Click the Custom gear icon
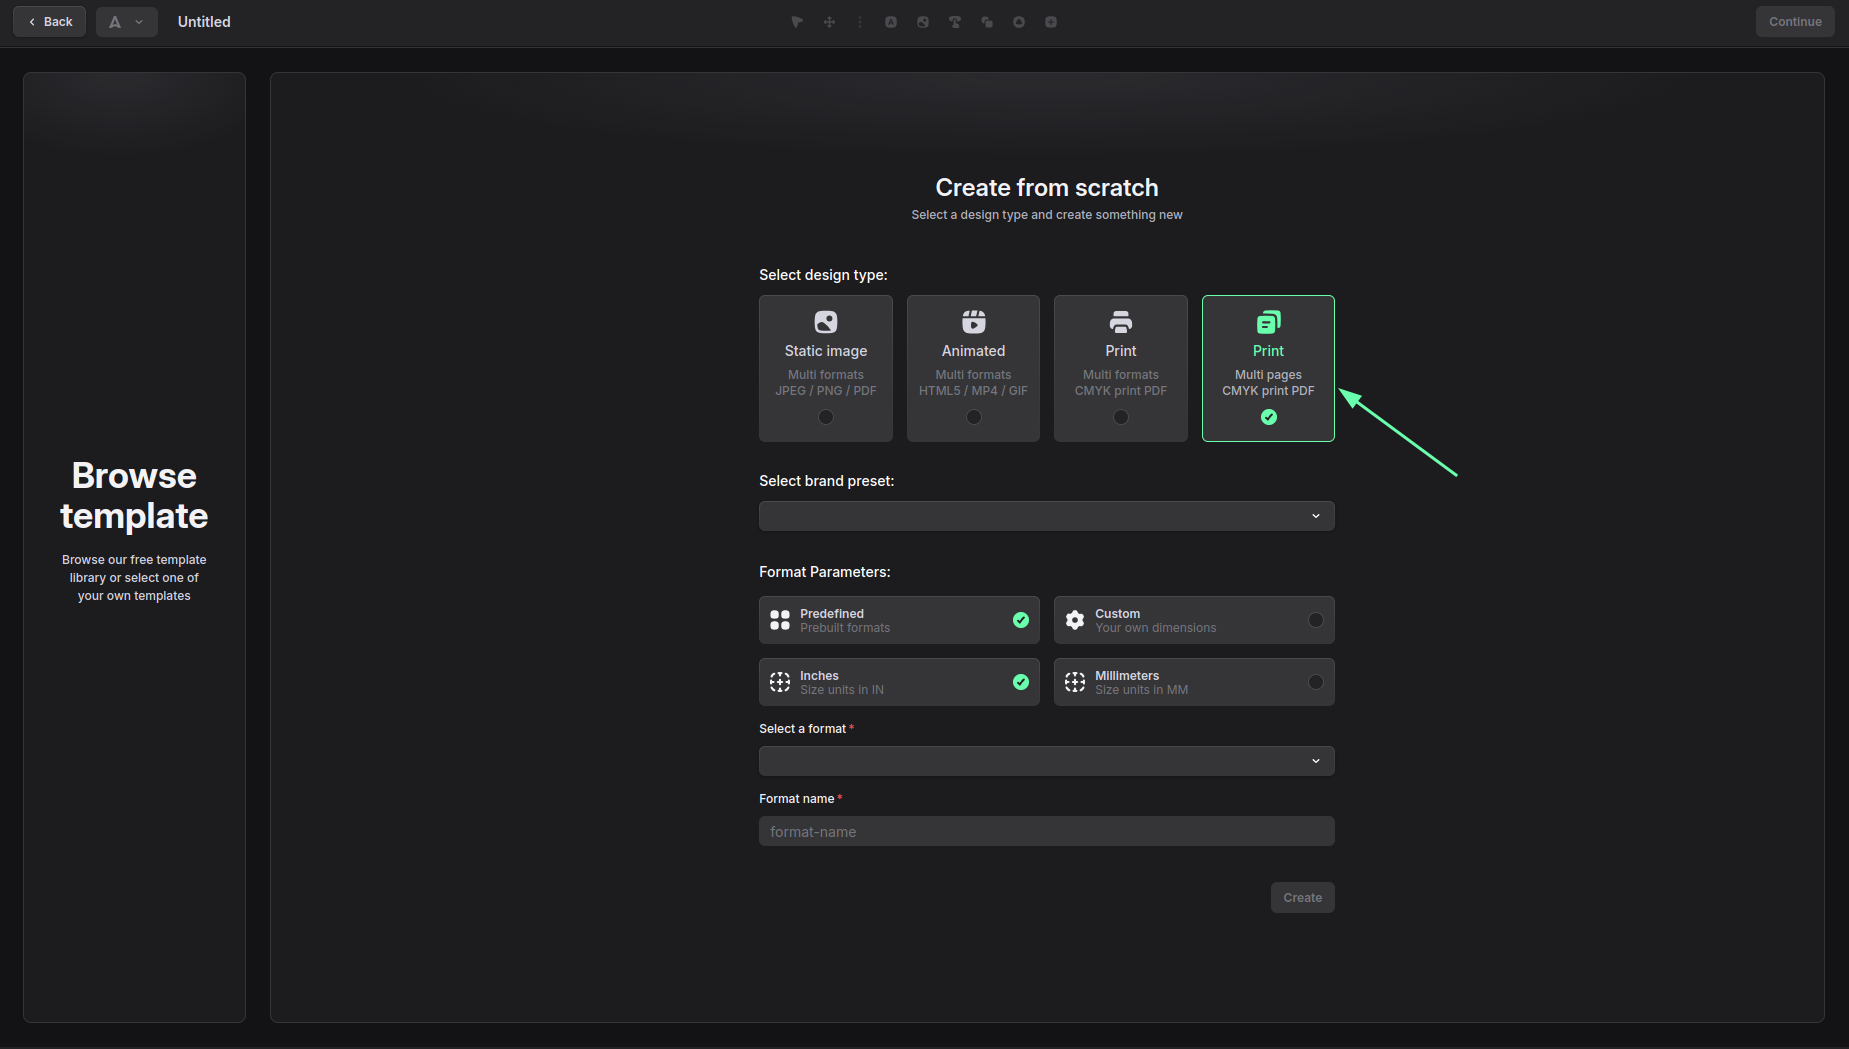This screenshot has height=1049, width=1849. (1075, 620)
